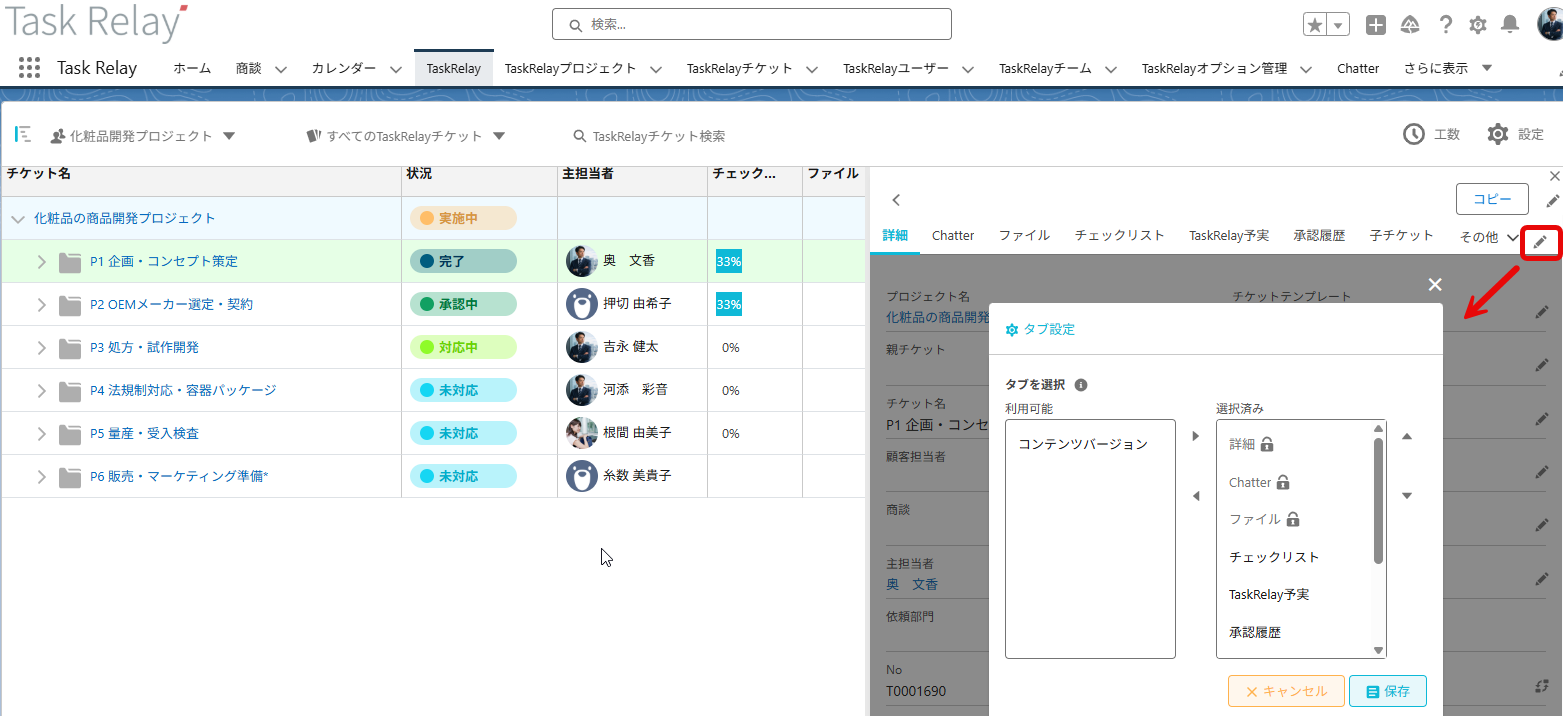Click the avatar of 押切 由希子

click(x=582, y=304)
